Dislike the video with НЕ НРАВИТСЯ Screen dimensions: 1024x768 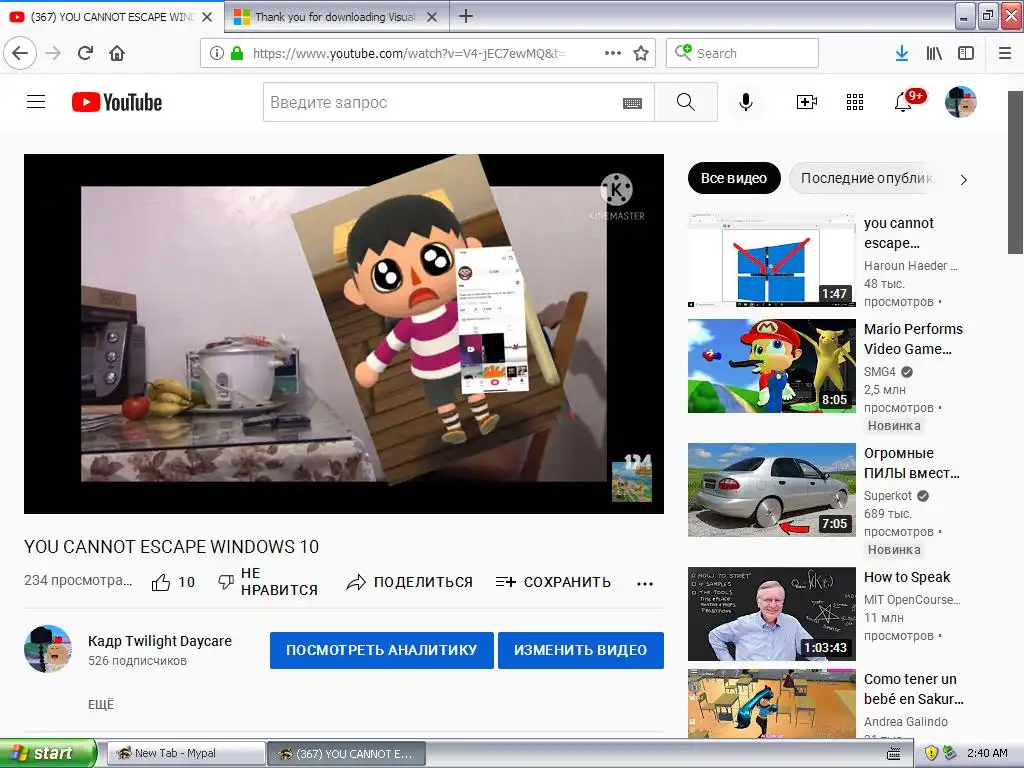(268, 581)
